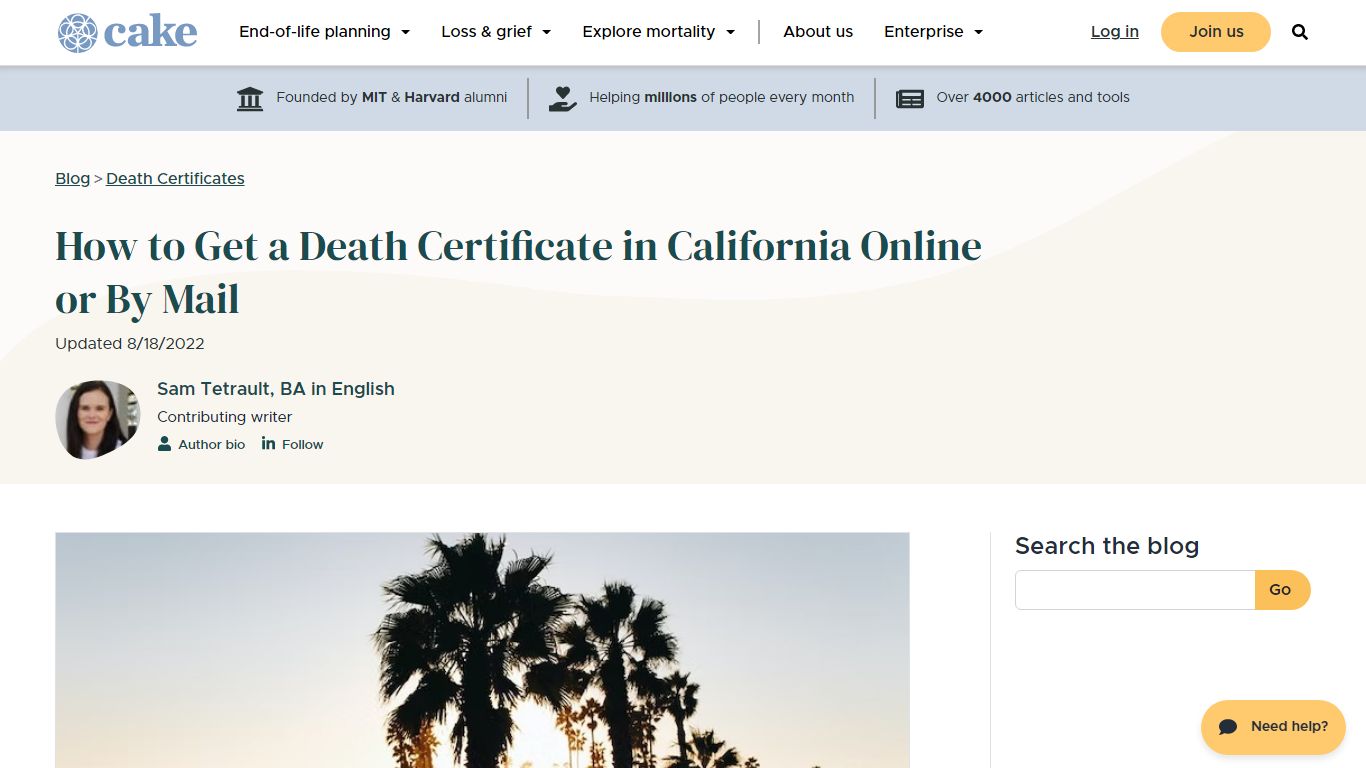Click the Search the blog heading
Viewport: 1366px width, 768px height.
(x=1107, y=546)
